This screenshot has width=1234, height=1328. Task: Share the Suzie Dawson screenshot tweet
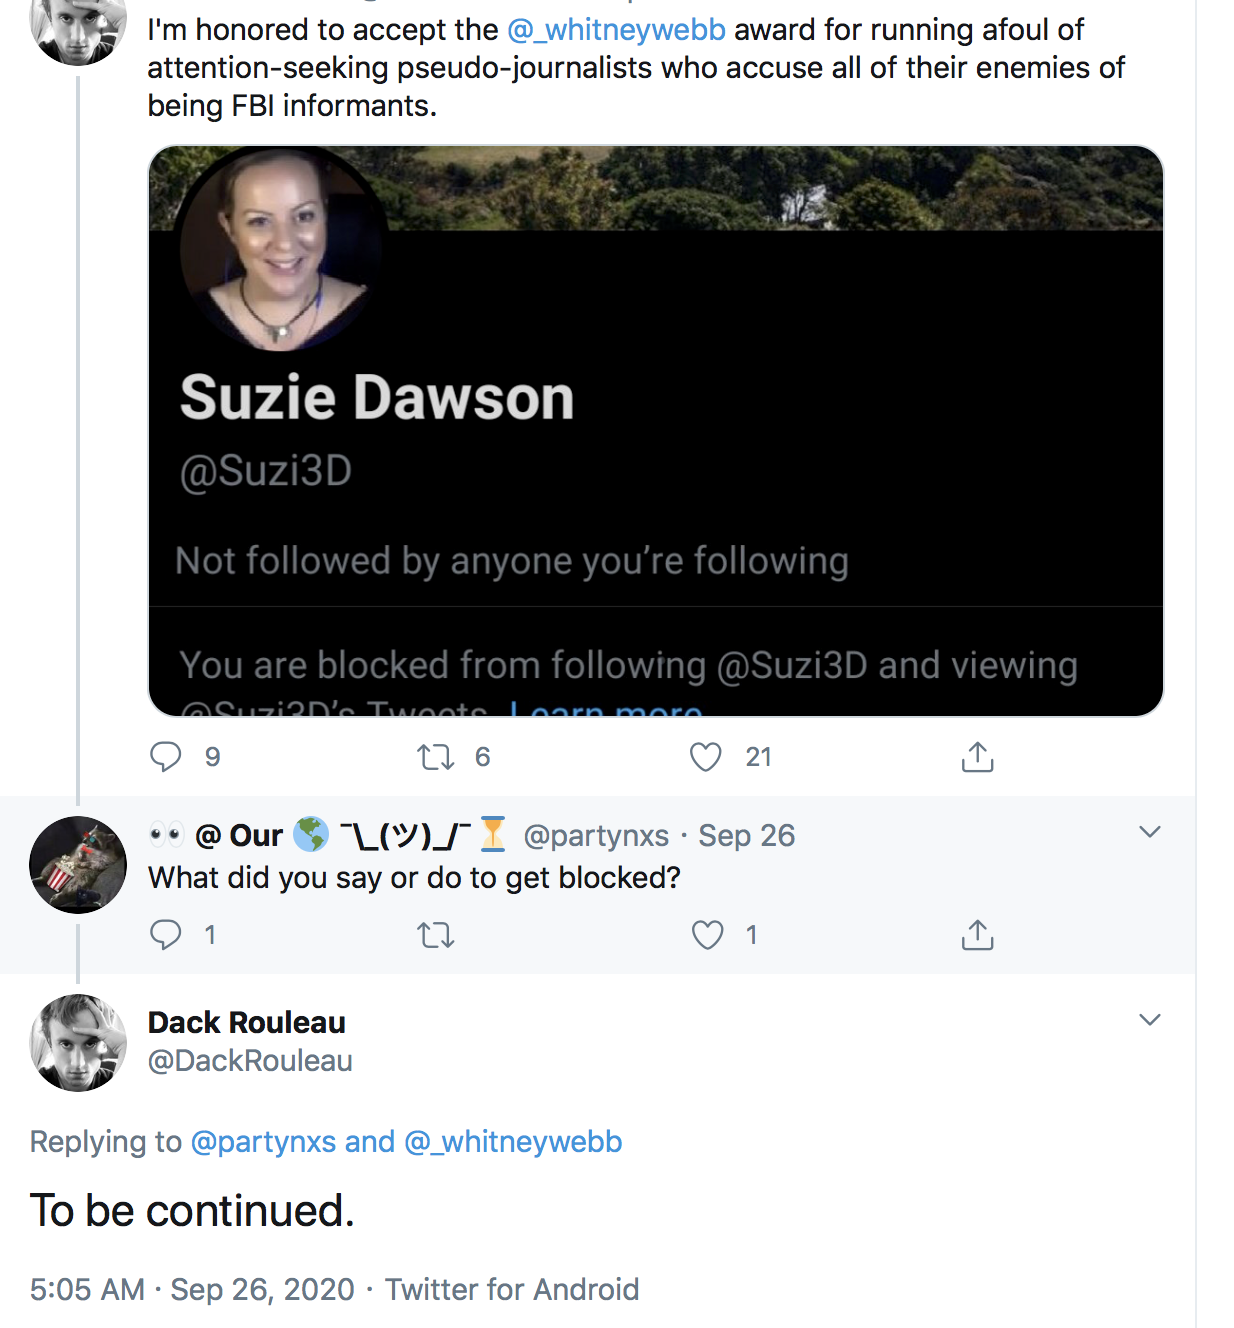pos(977,757)
